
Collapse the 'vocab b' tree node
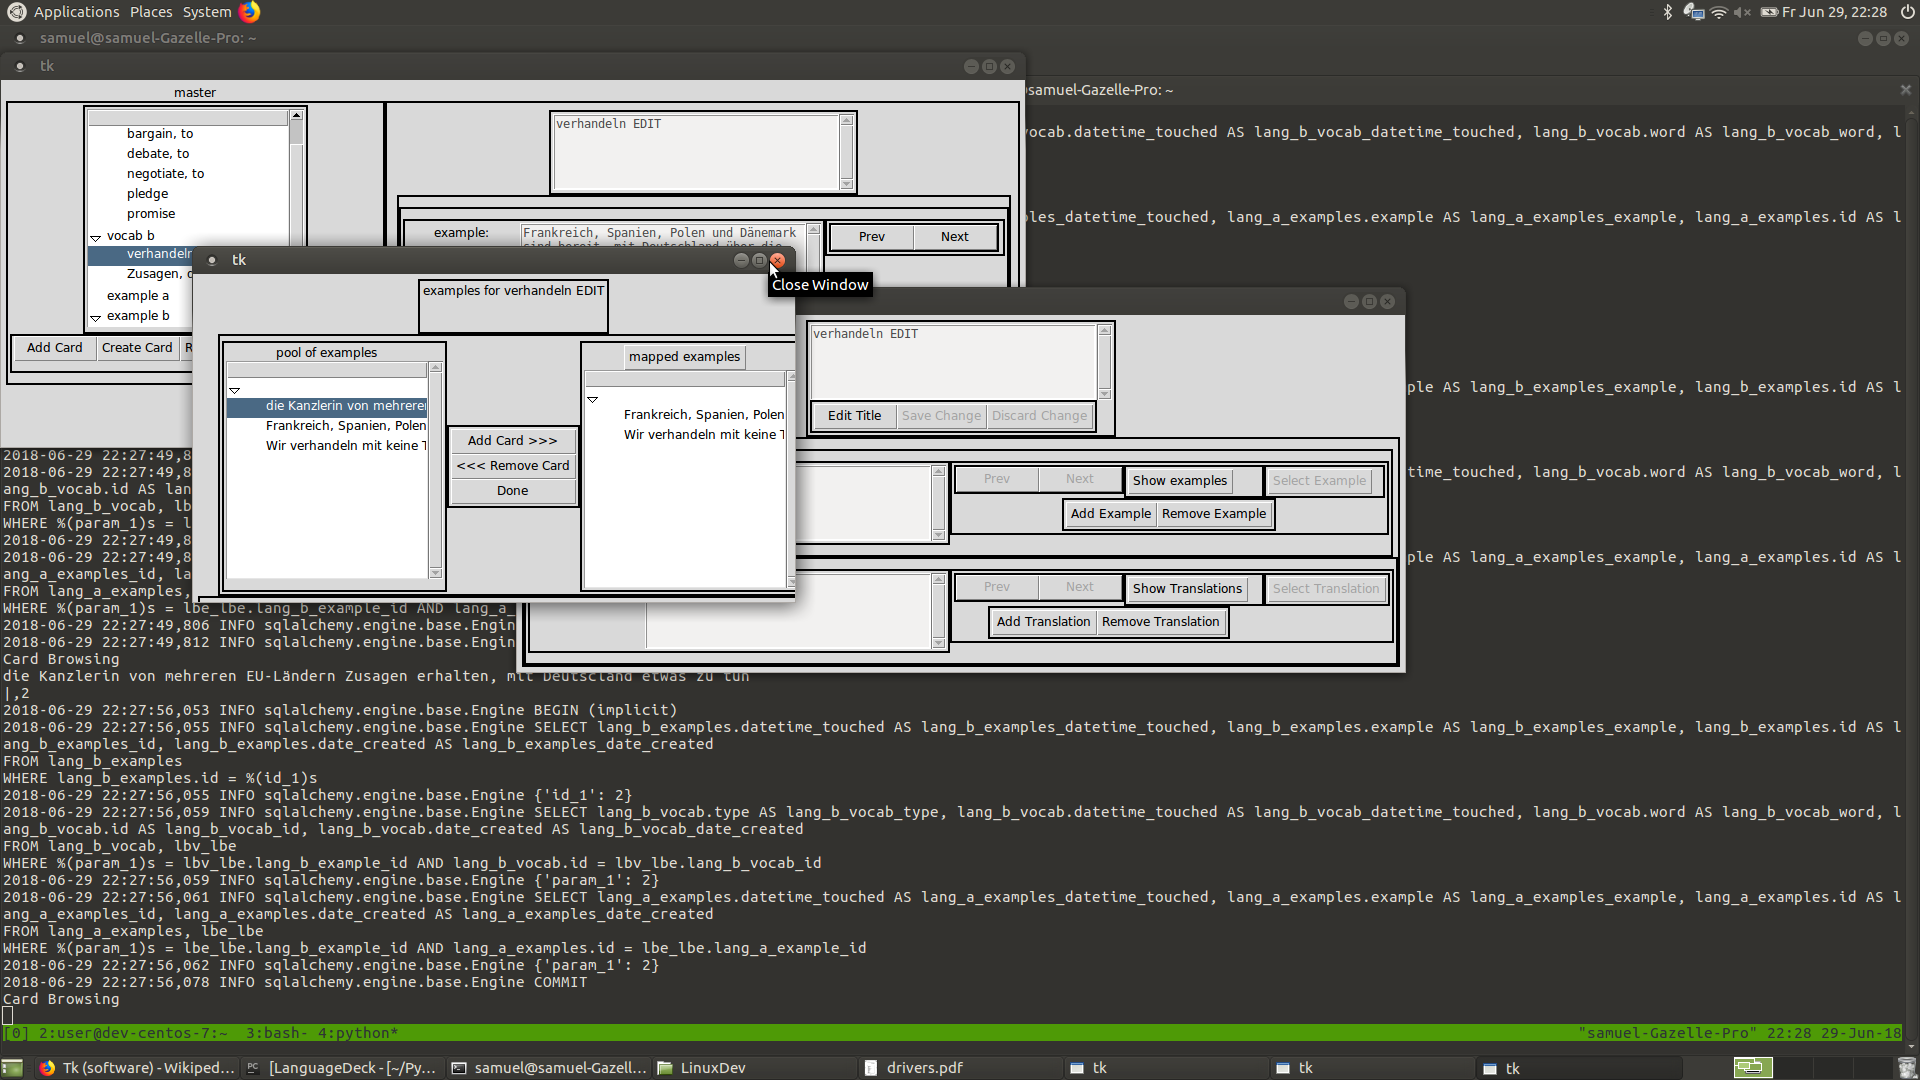click(96, 238)
